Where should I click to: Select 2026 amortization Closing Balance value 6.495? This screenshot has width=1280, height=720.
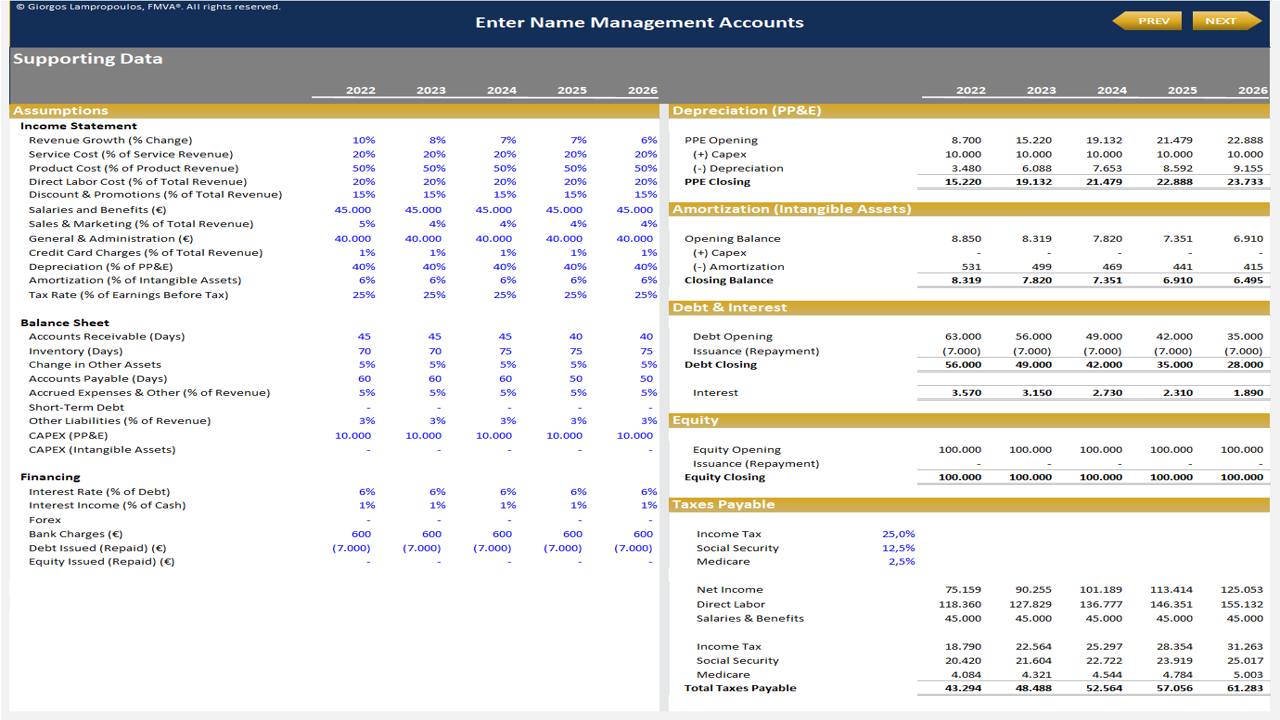(x=1248, y=281)
